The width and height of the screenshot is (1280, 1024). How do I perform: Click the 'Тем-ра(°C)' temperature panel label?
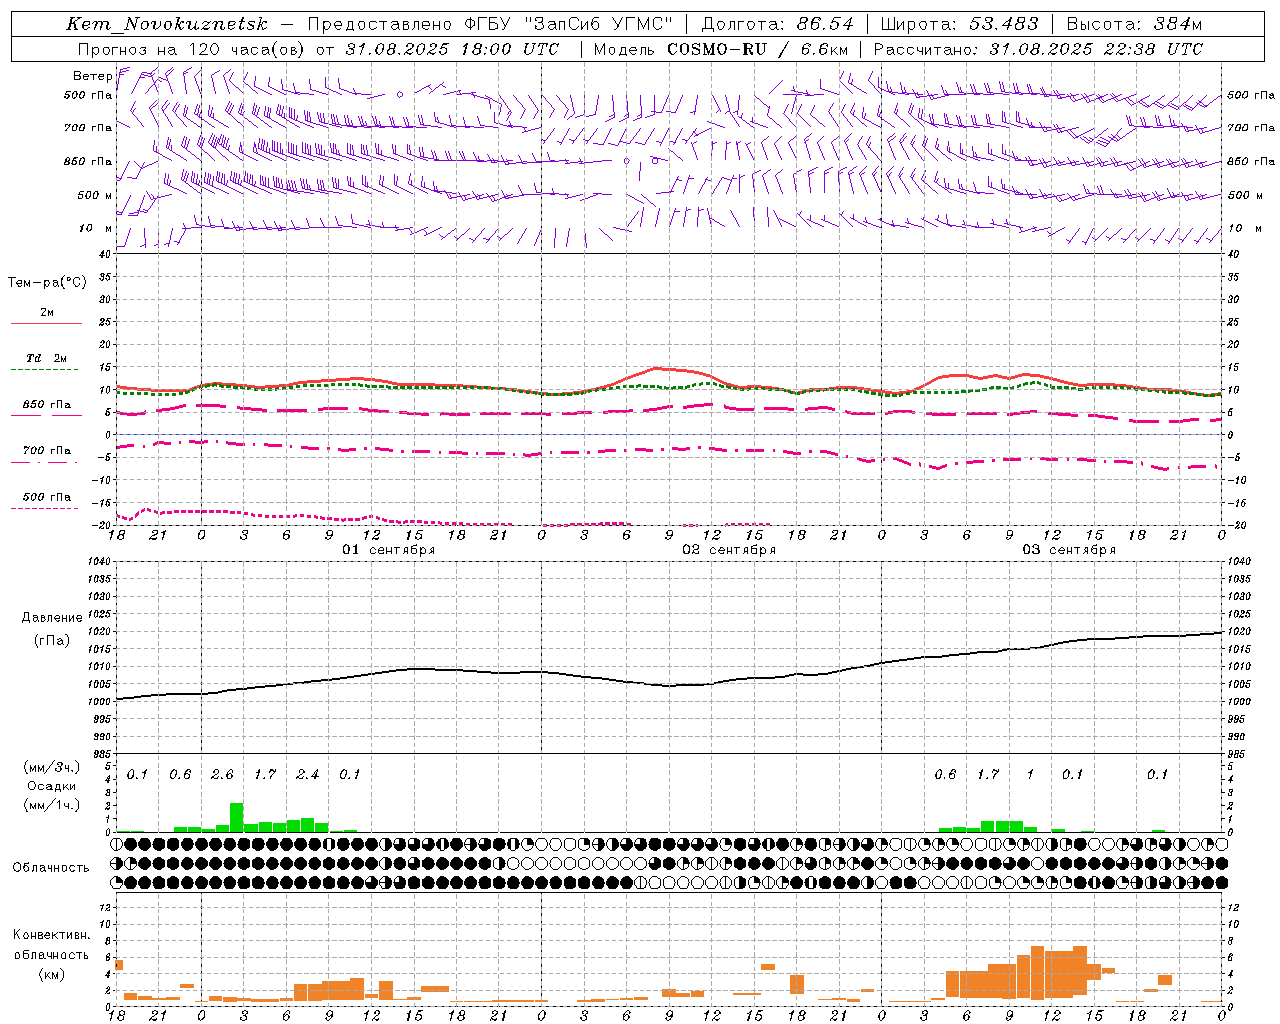click(x=47, y=282)
